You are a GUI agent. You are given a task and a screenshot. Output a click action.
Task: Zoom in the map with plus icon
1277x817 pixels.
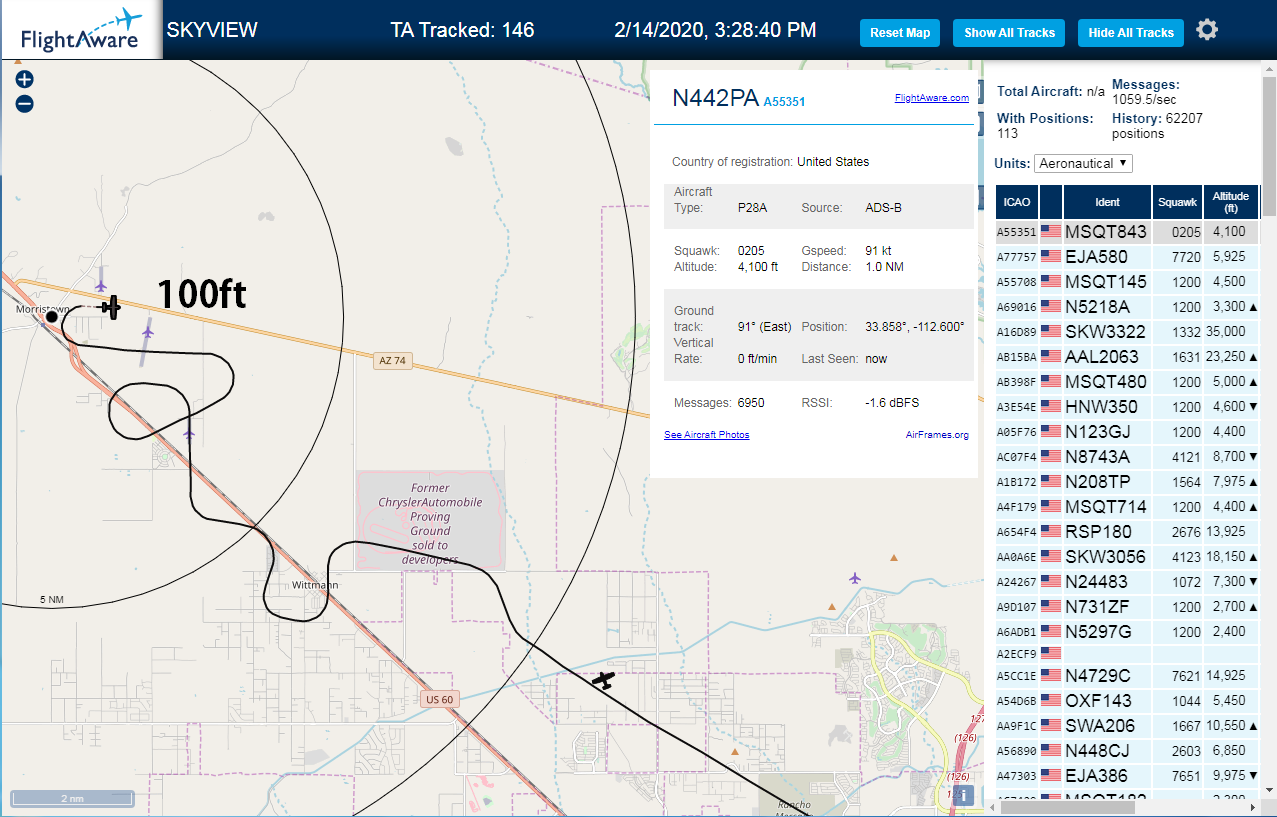[25, 79]
